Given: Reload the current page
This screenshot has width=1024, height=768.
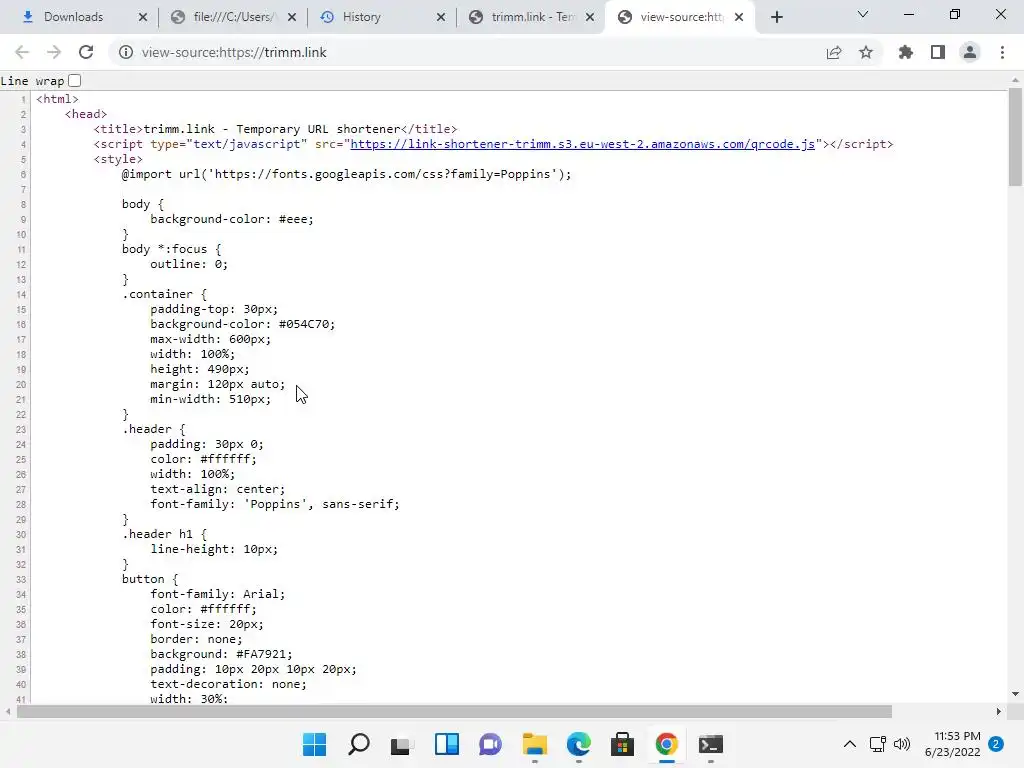Looking at the screenshot, I should (x=86, y=52).
